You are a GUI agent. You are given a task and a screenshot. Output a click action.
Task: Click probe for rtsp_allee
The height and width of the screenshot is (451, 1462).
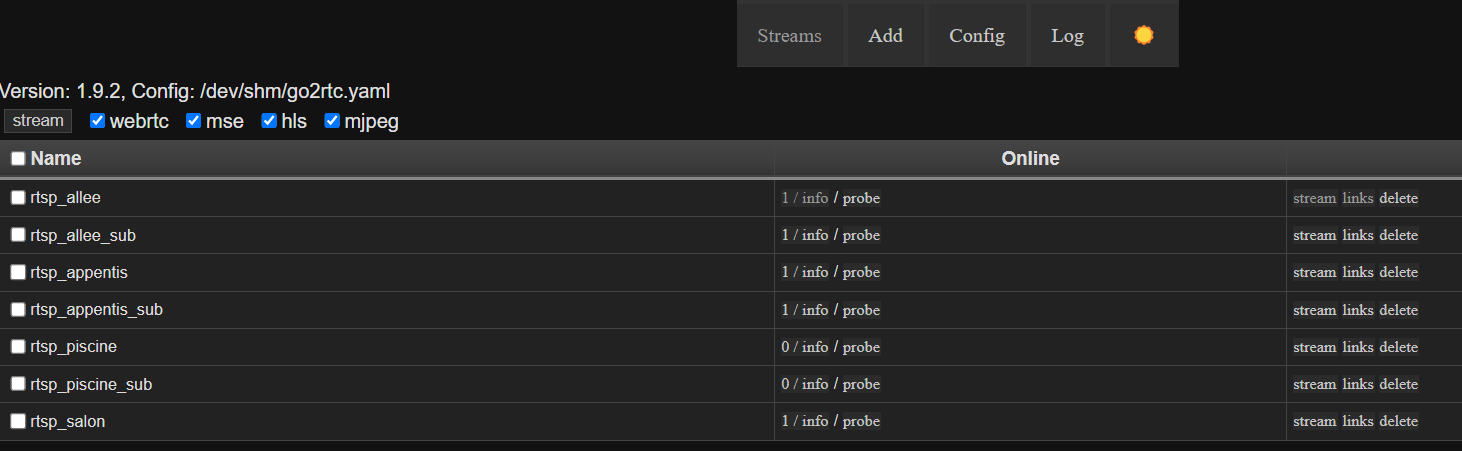pos(861,198)
